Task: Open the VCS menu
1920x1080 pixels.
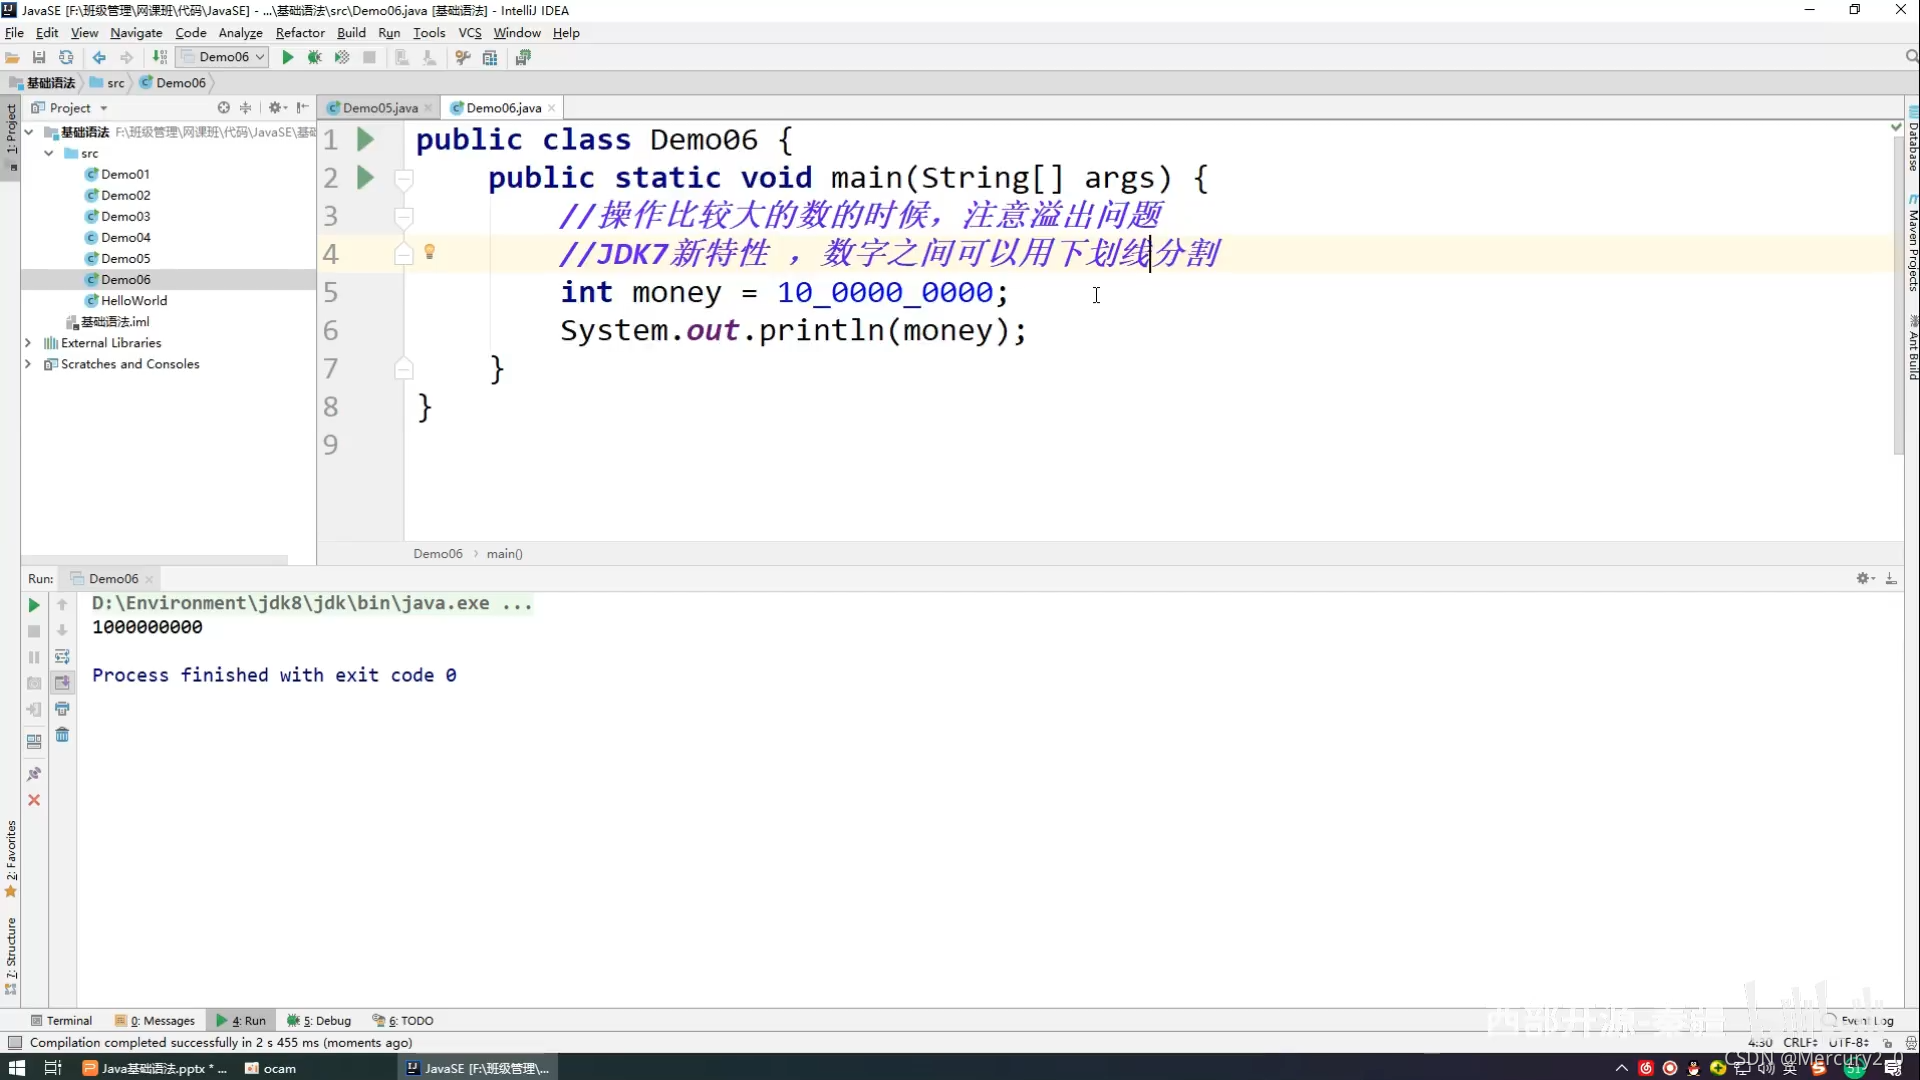Action: (470, 33)
